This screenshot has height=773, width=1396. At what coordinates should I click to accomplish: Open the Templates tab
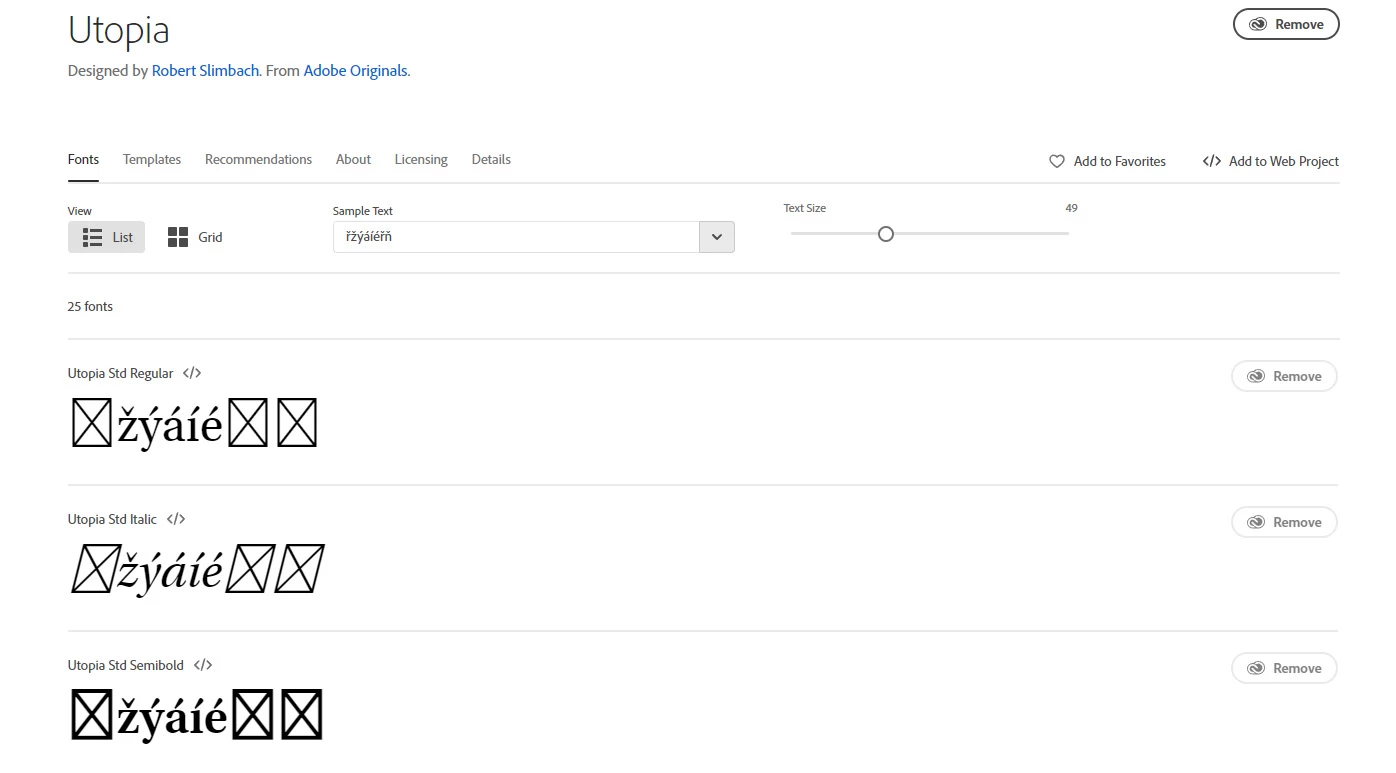click(152, 160)
